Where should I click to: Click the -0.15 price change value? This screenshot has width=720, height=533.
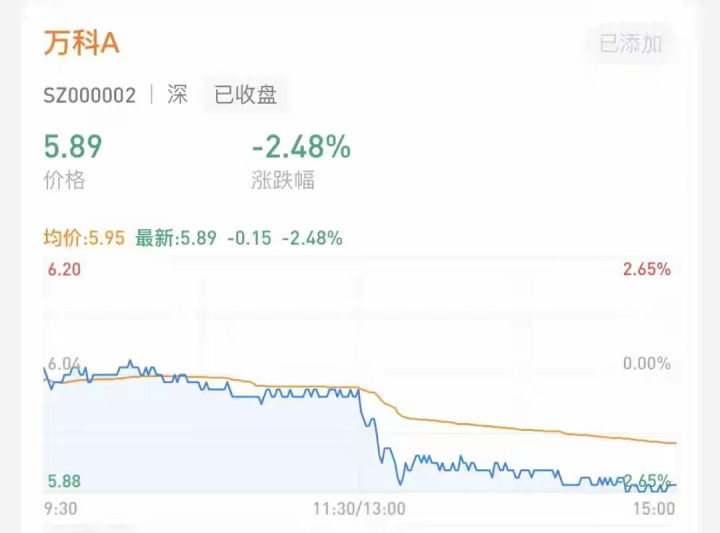pyautogui.click(x=249, y=238)
